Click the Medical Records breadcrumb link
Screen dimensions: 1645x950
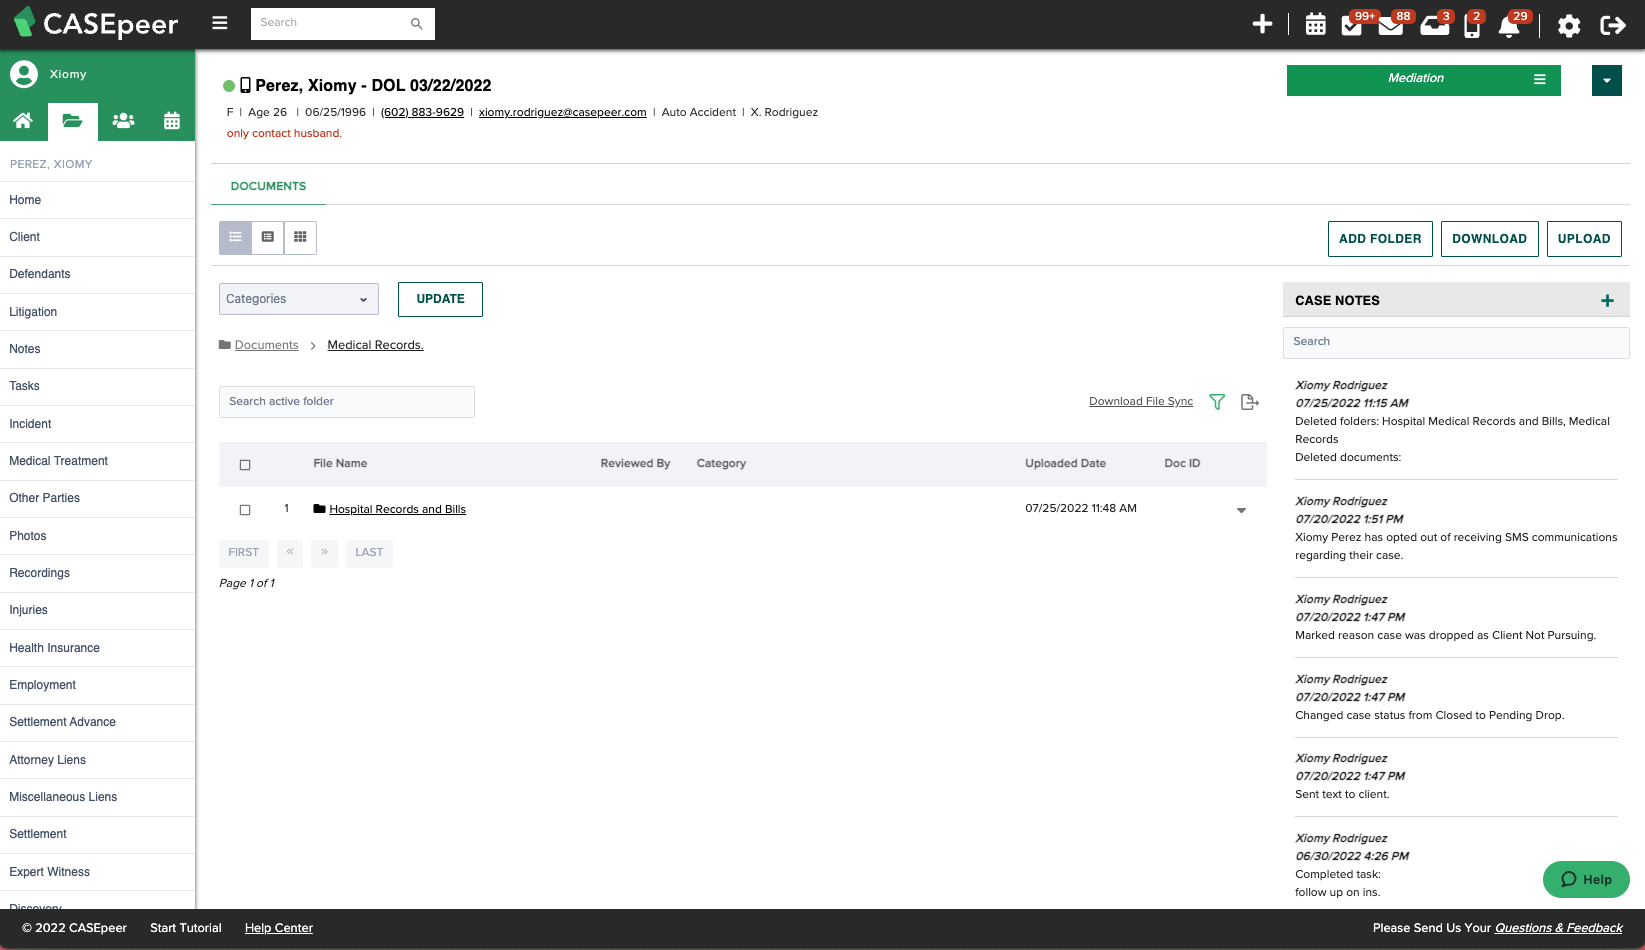(x=375, y=345)
